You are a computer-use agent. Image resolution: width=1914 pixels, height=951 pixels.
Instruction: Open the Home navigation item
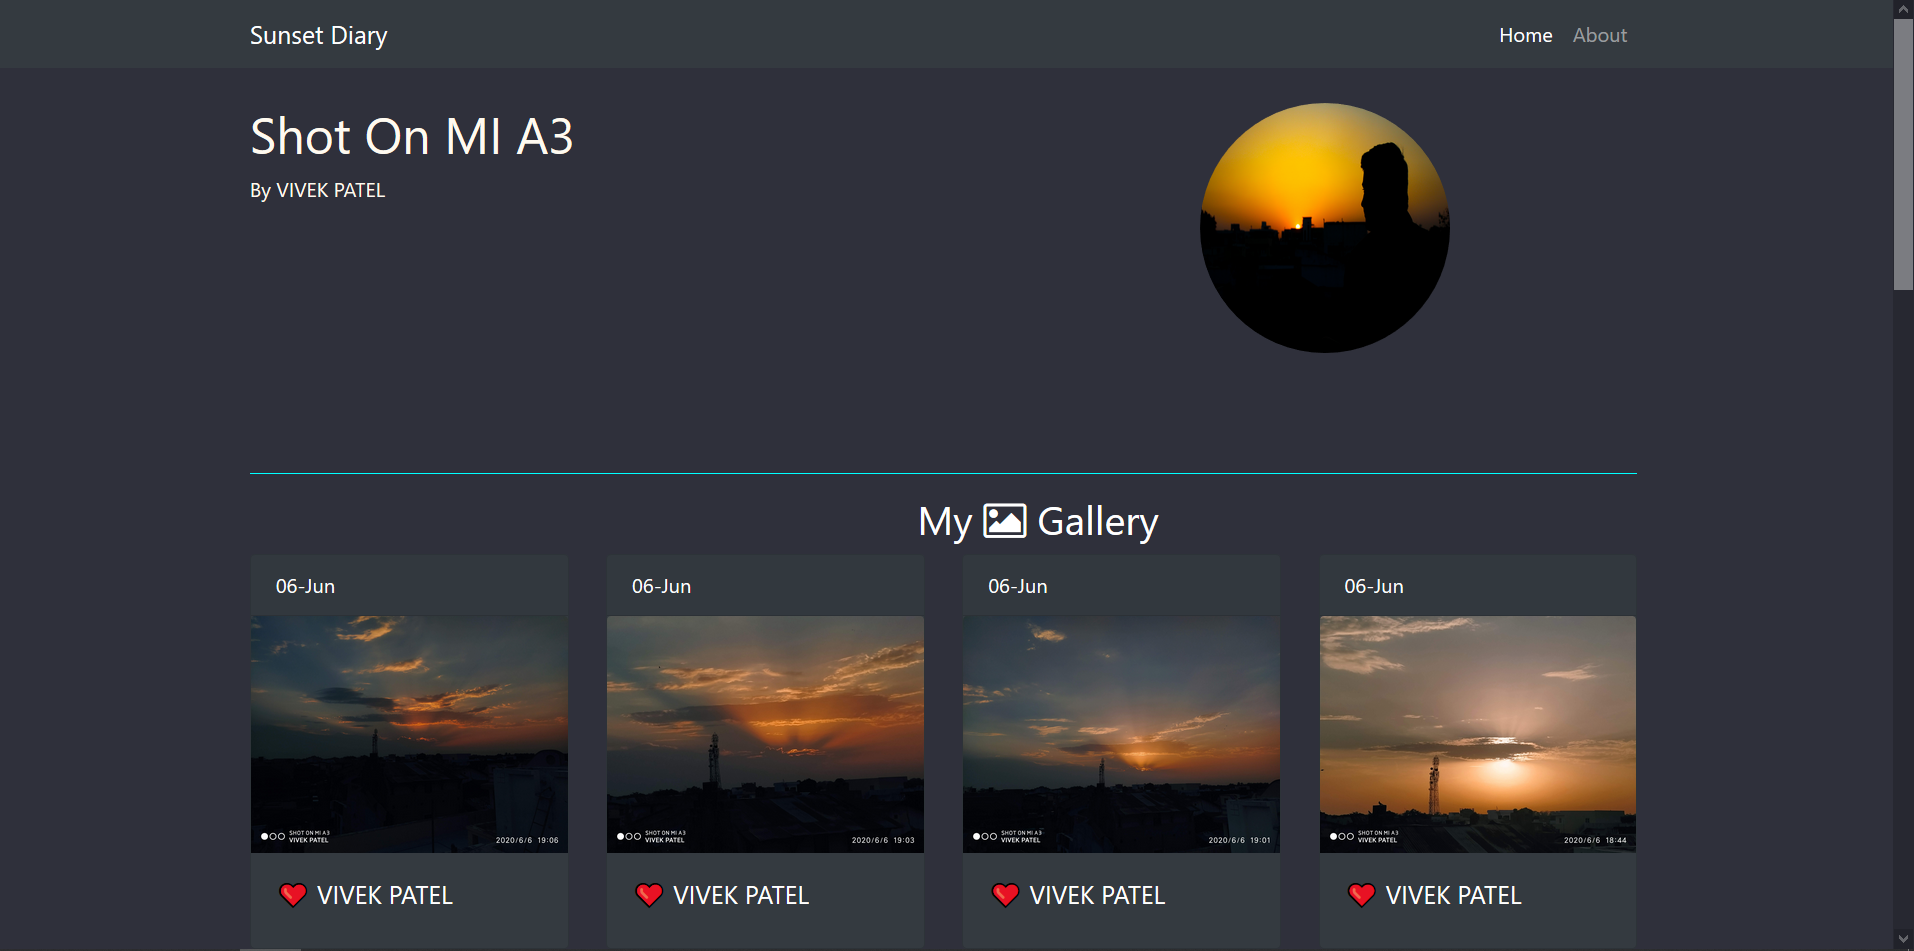(x=1525, y=35)
